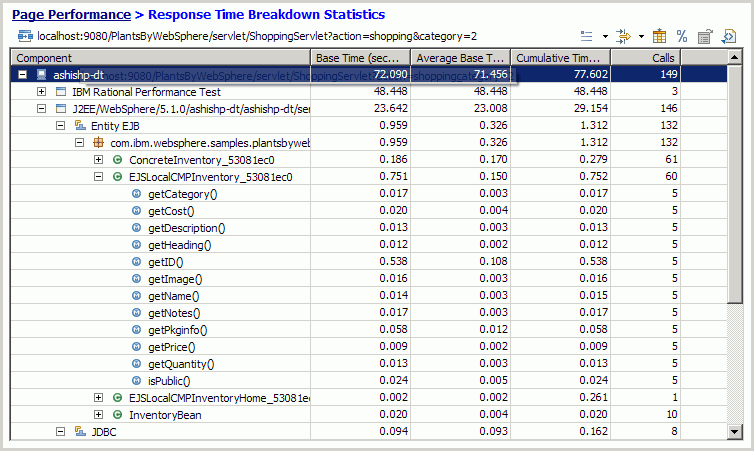Click the 48.448 base time of IBM Rational

point(390,91)
